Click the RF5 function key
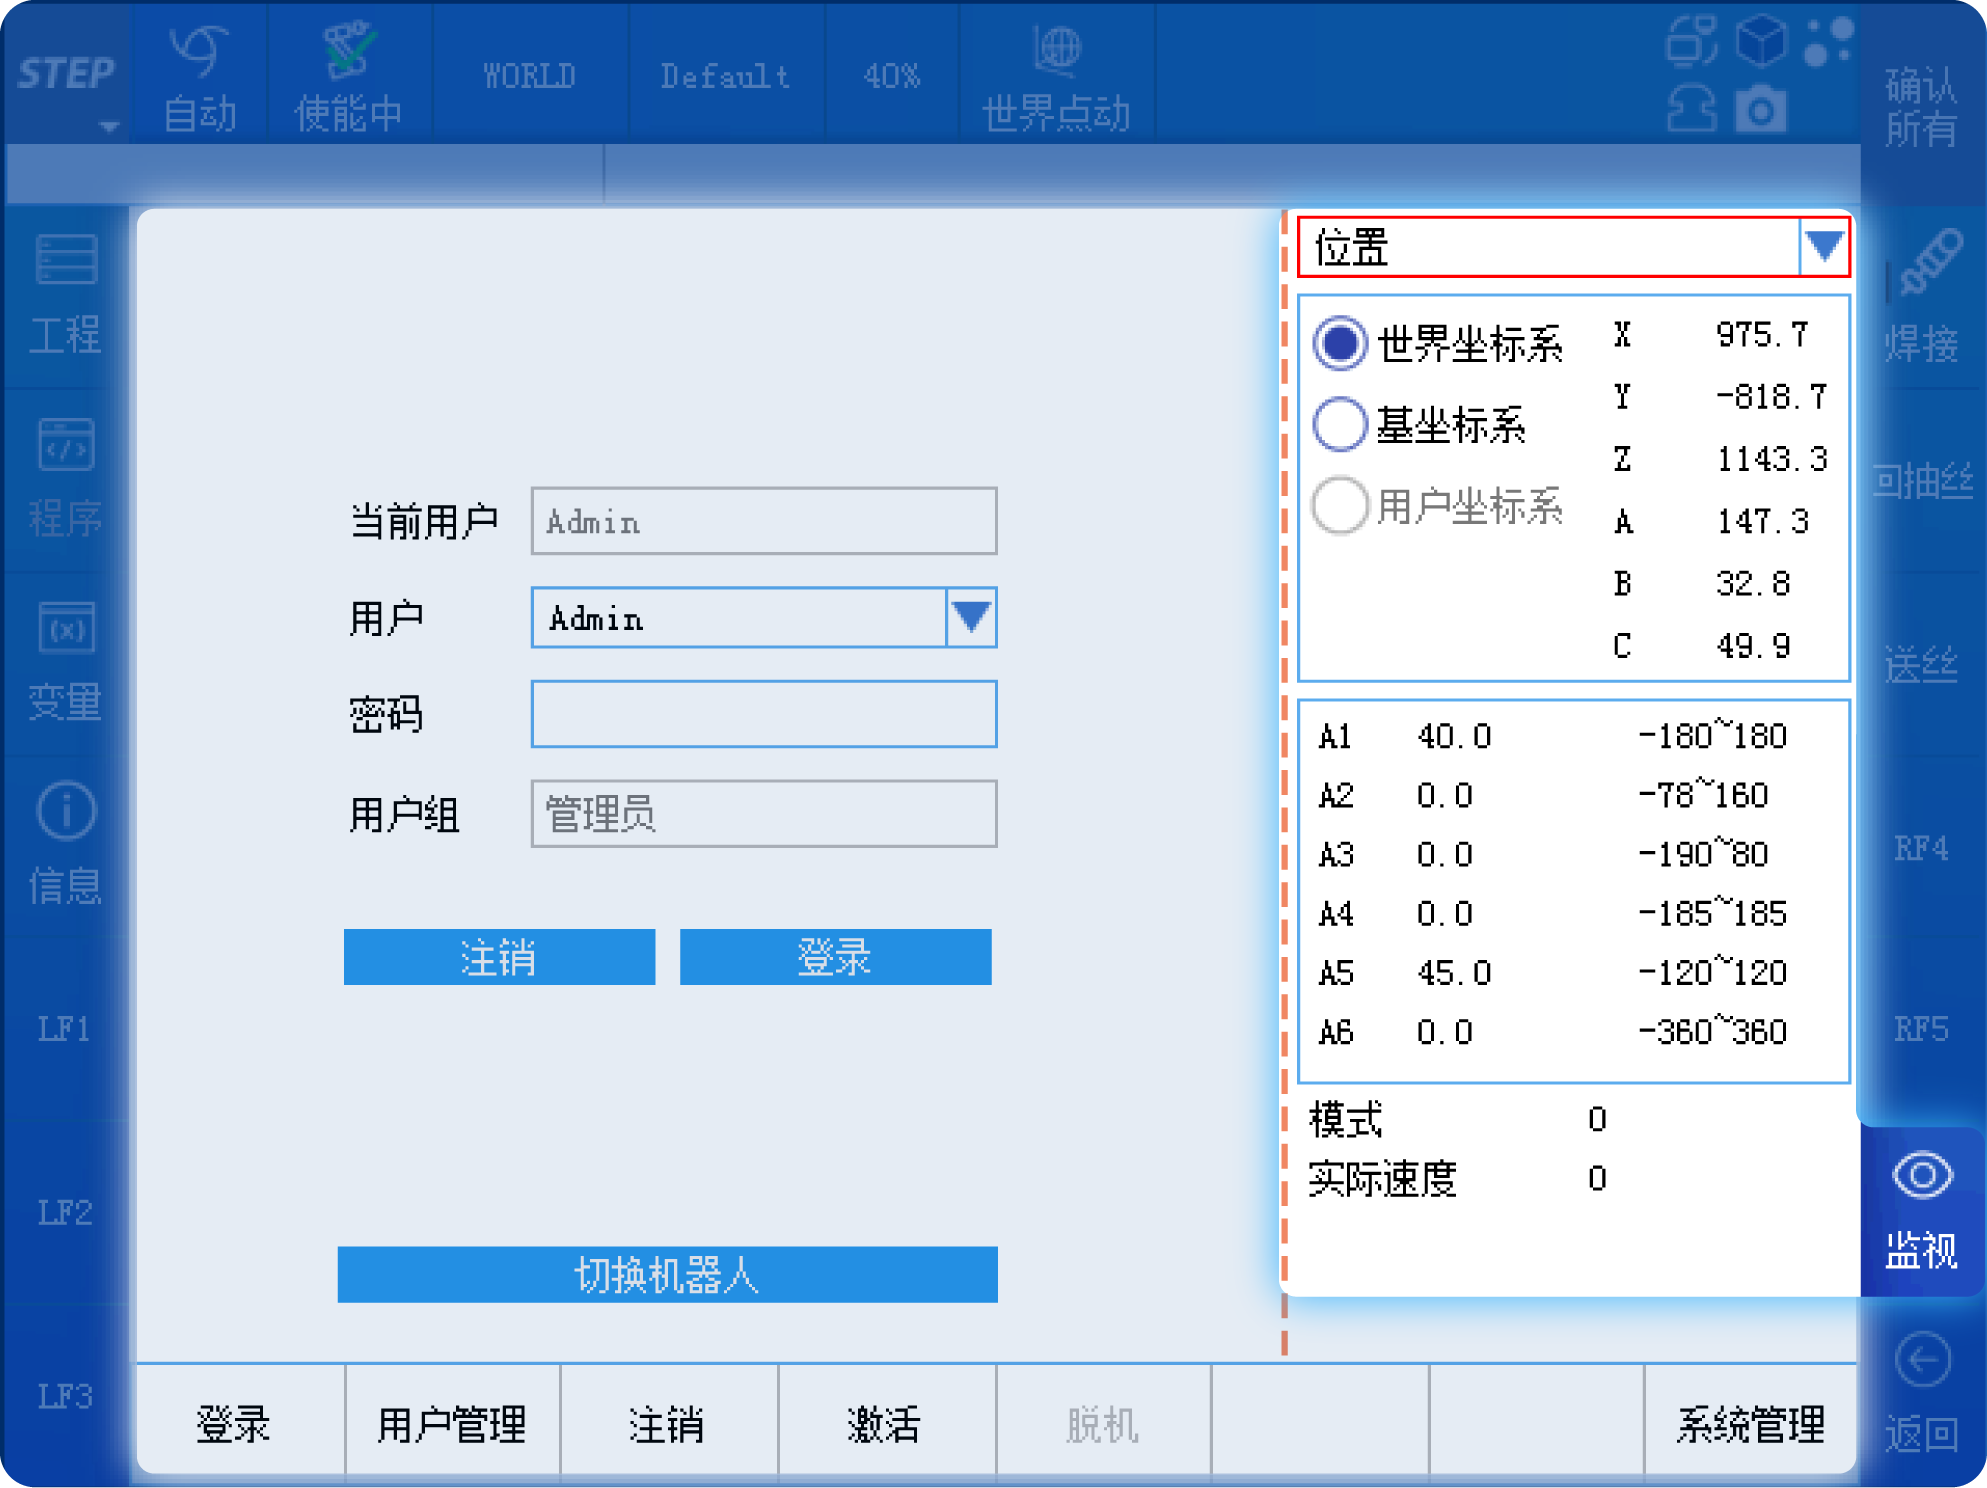 click(1921, 1029)
